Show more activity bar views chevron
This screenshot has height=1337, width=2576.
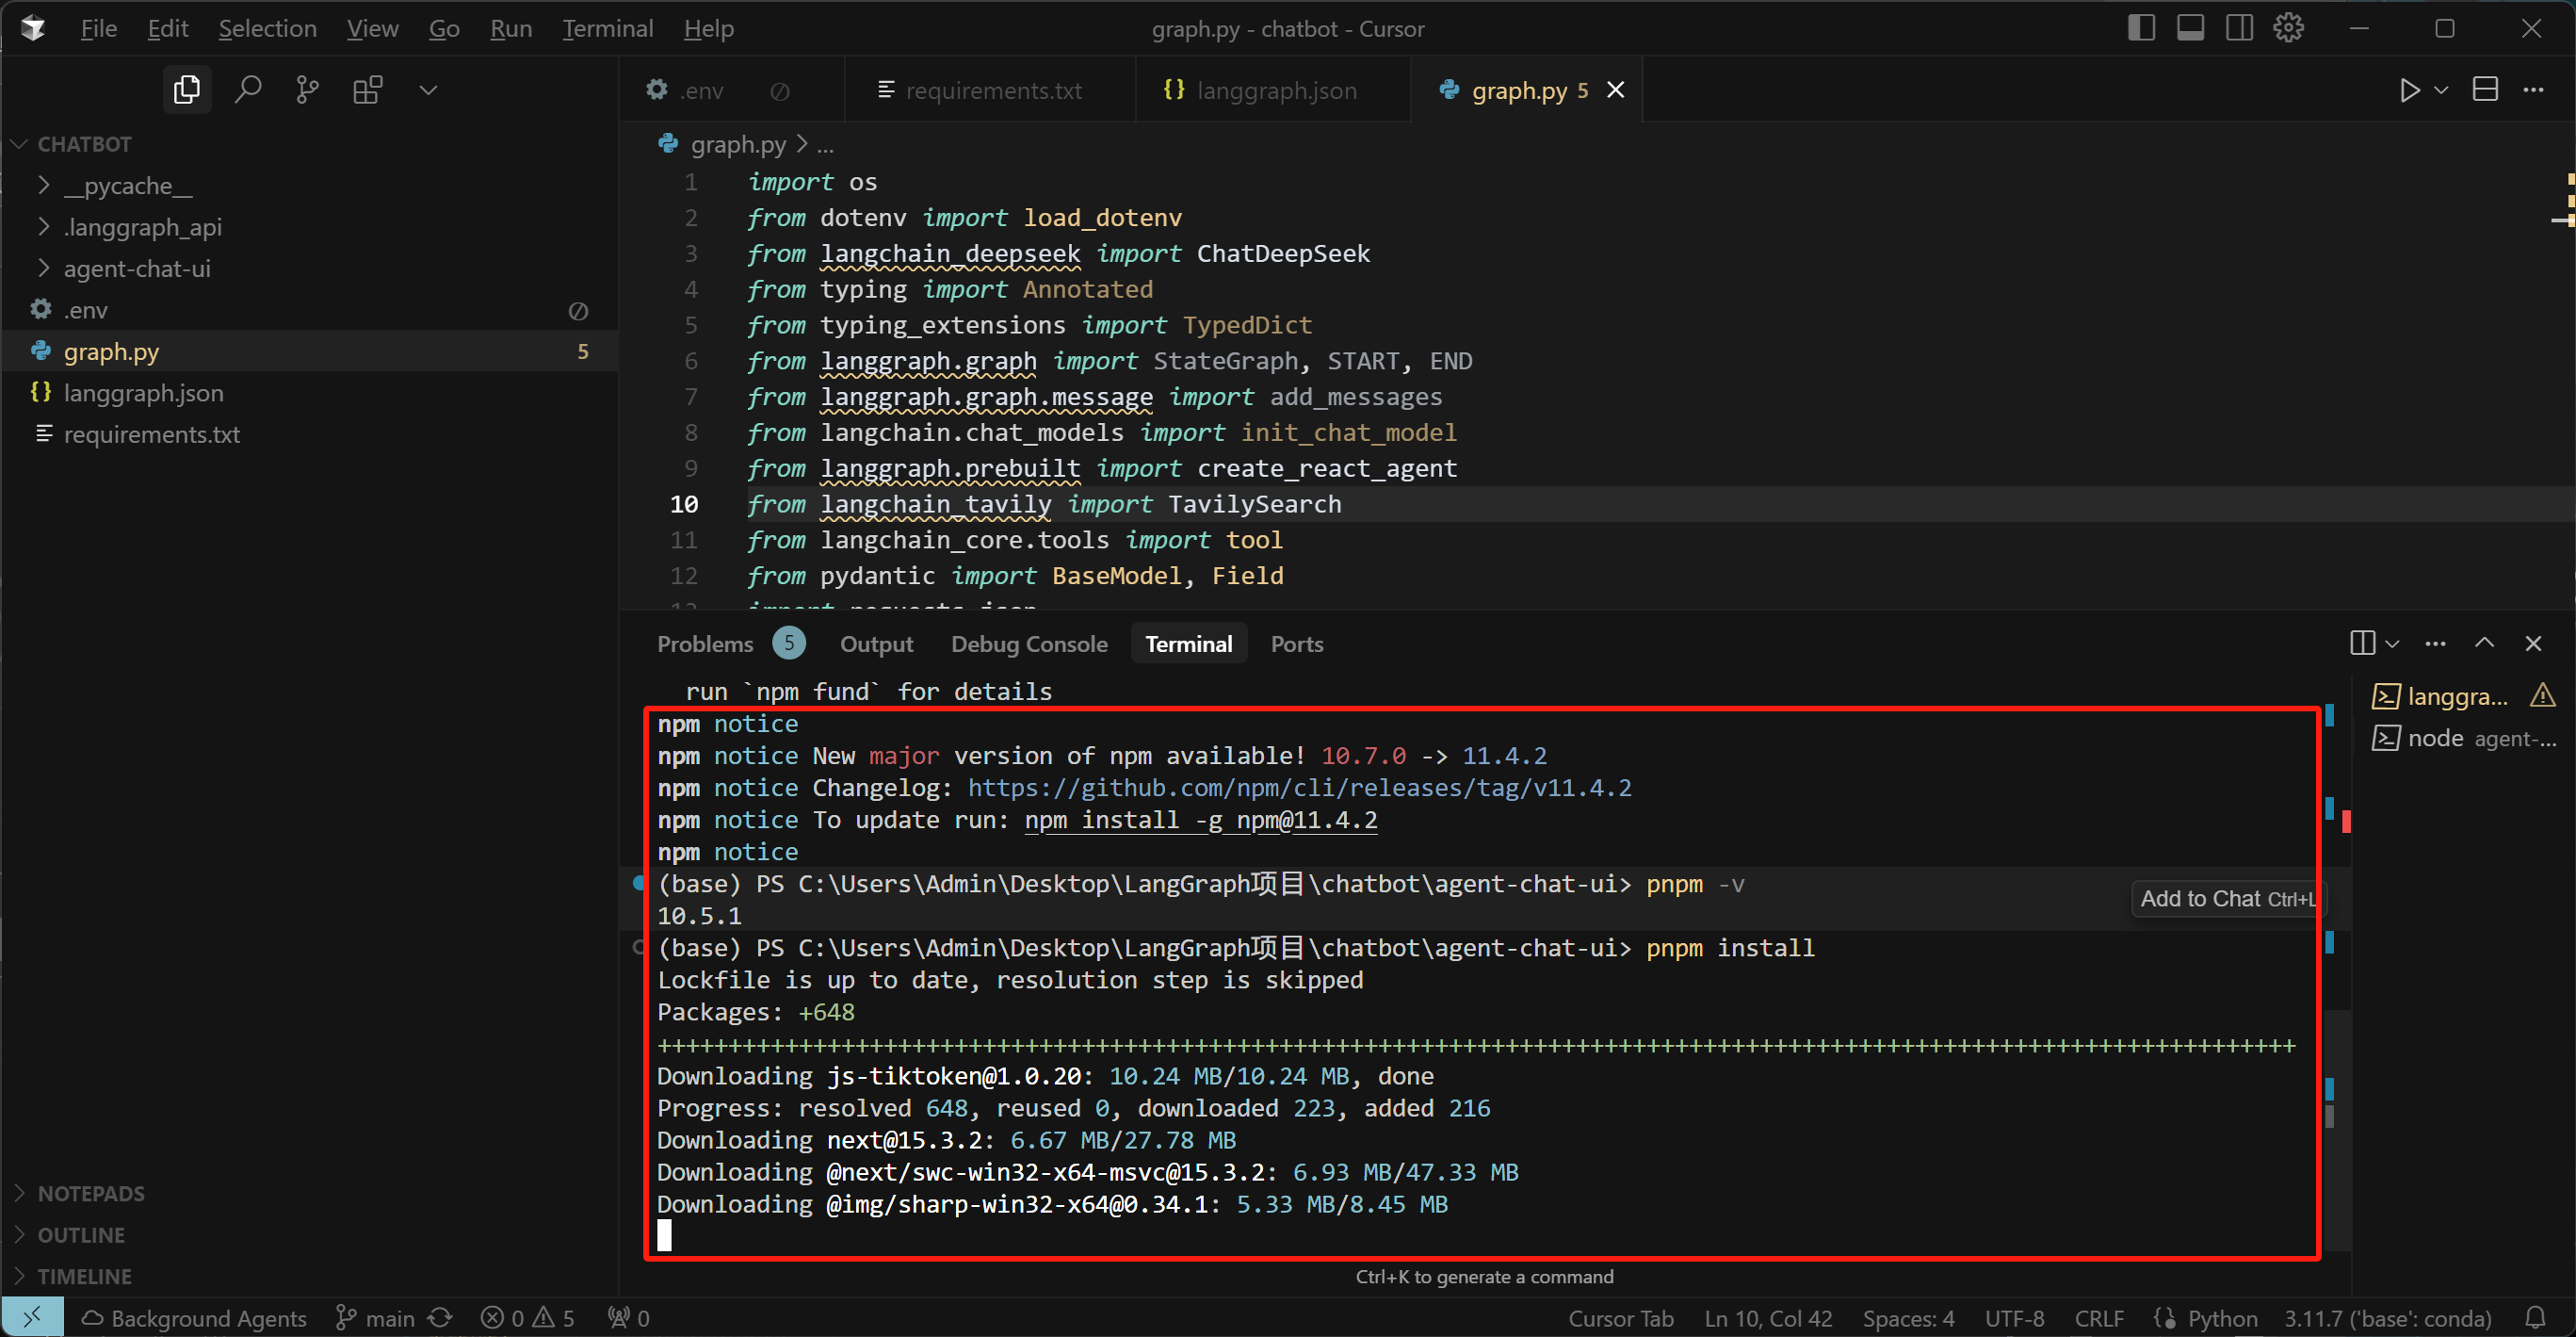coord(428,90)
